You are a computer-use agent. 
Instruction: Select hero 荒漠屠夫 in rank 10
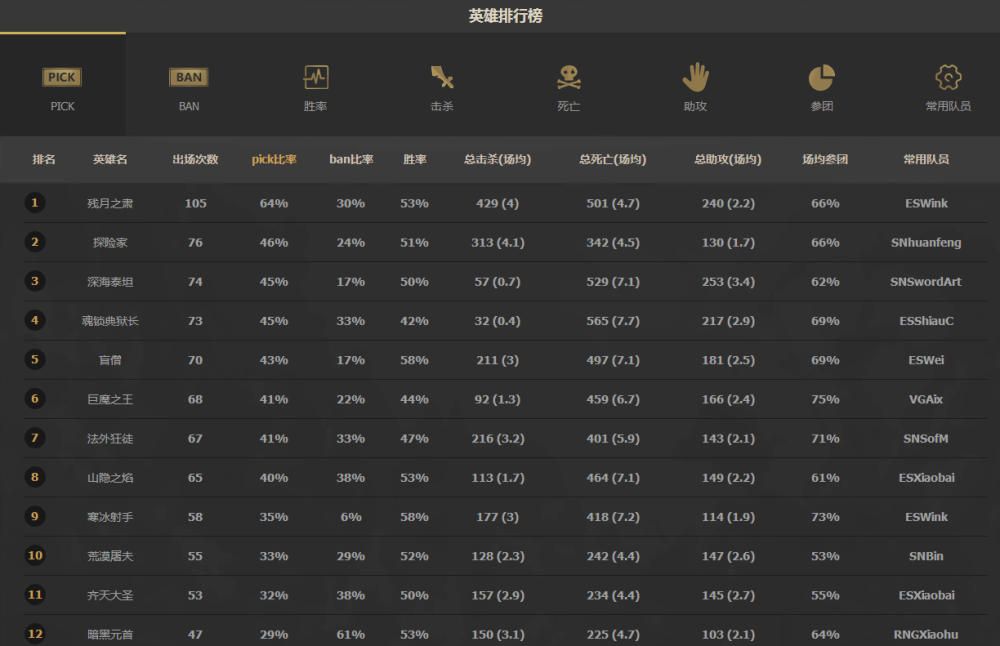tap(110, 556)
